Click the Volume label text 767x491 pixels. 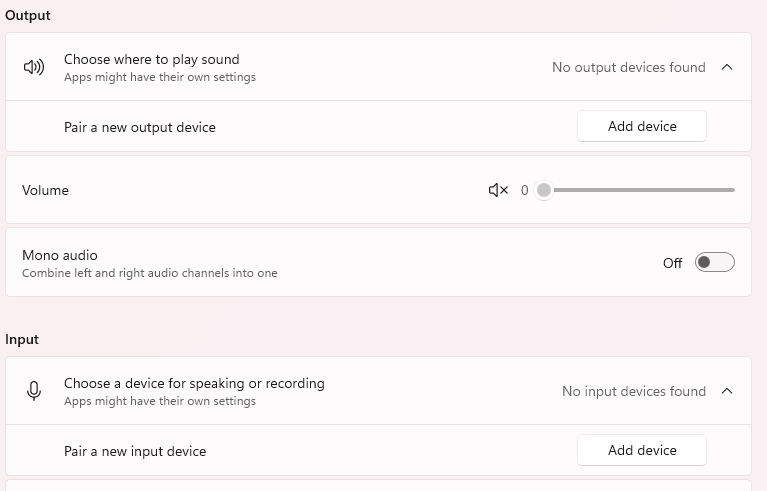(x=45, y=190)
